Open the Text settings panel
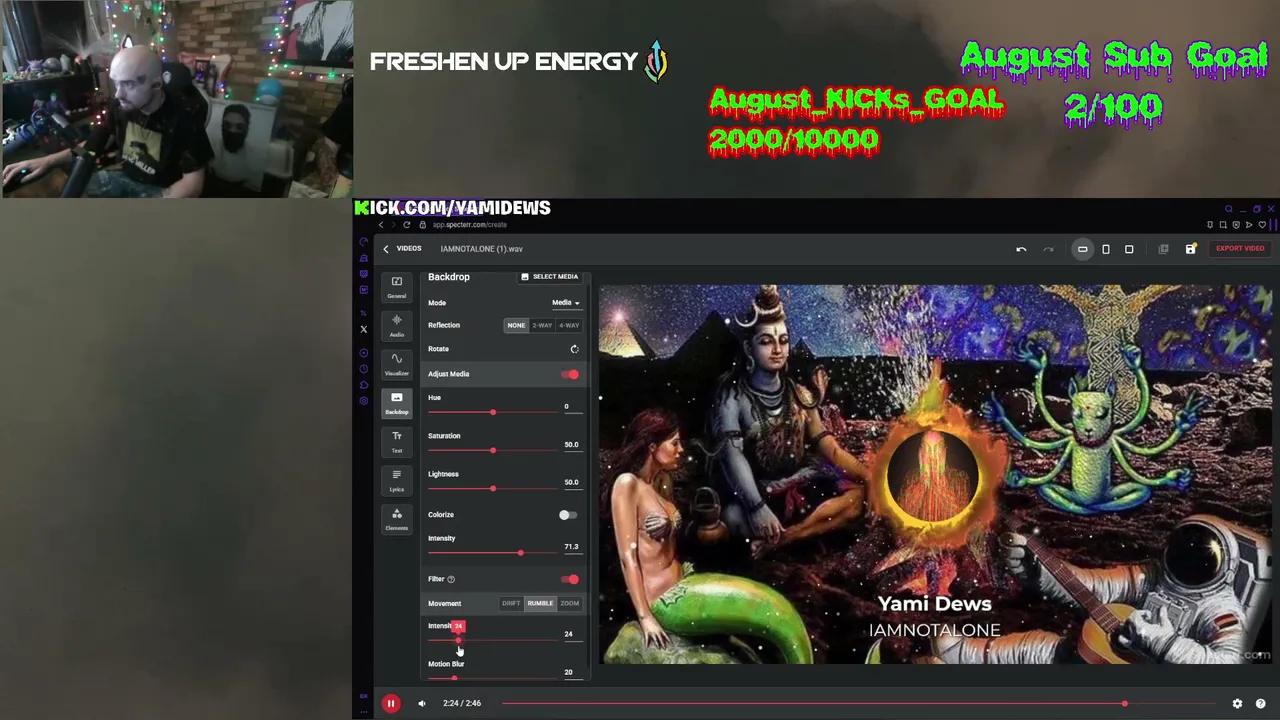The image size is (1280, 720). pyautogui.click(x=397, y=441)
